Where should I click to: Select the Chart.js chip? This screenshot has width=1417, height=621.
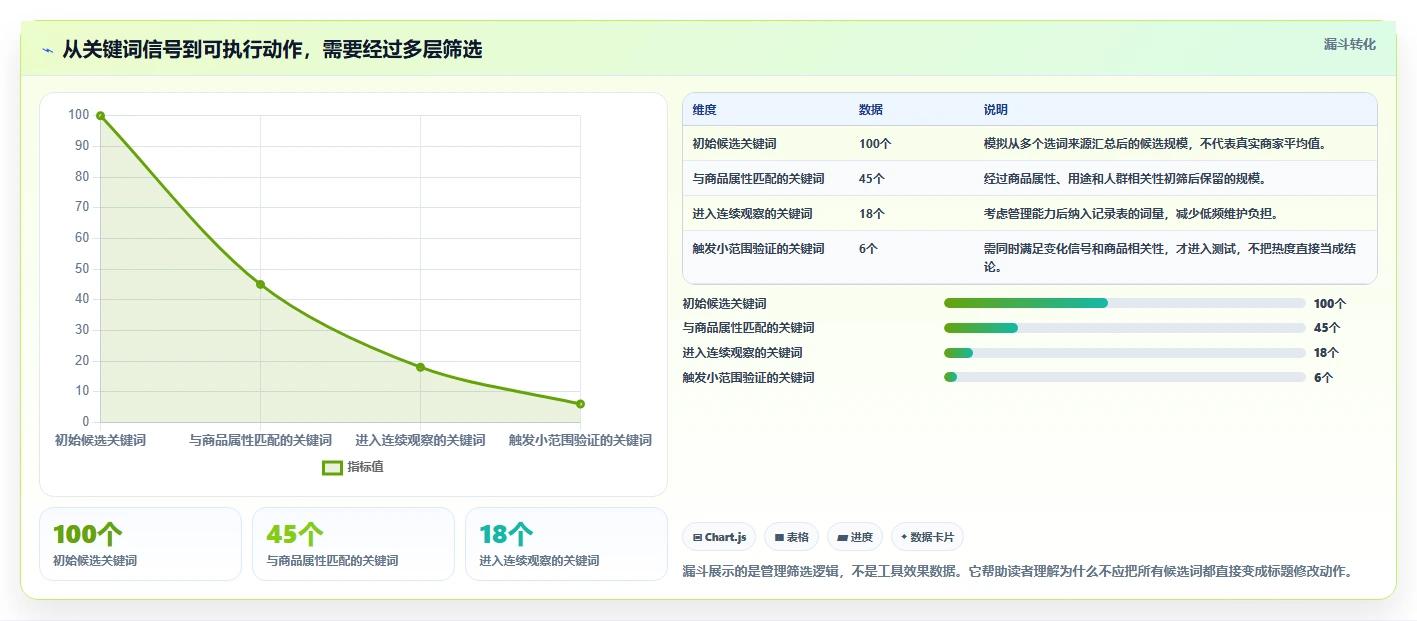pyautogui.click(x=719, y=537)
